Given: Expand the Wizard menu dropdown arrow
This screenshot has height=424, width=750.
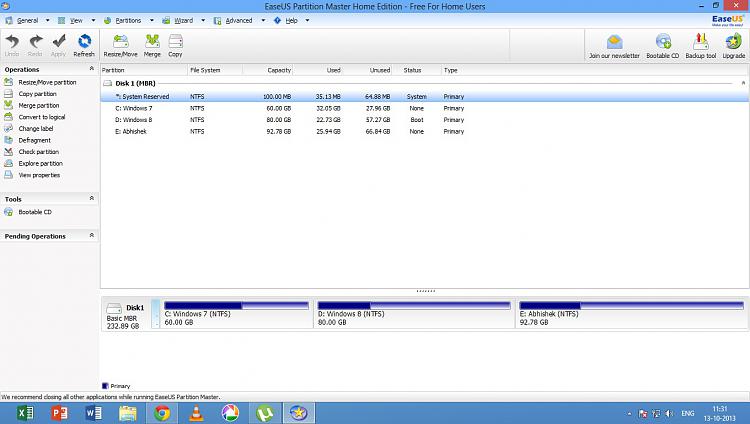Looking at the screenshot, I should click(203, 21).
